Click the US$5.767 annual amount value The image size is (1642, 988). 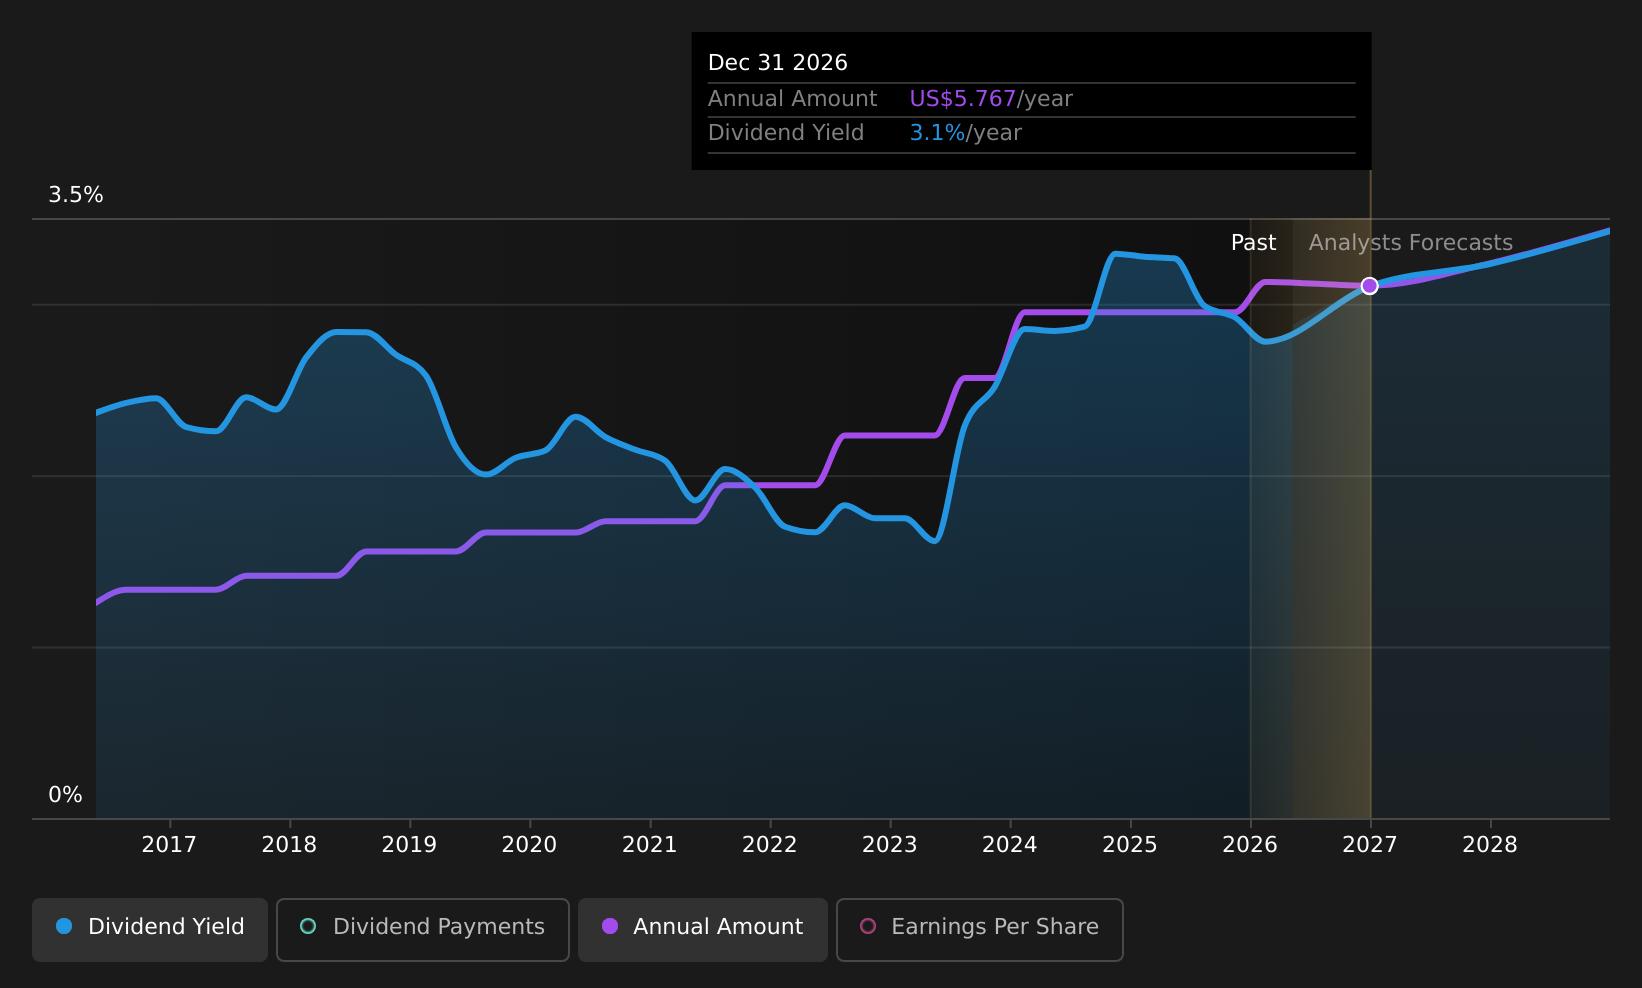click(x=962, y=99)
